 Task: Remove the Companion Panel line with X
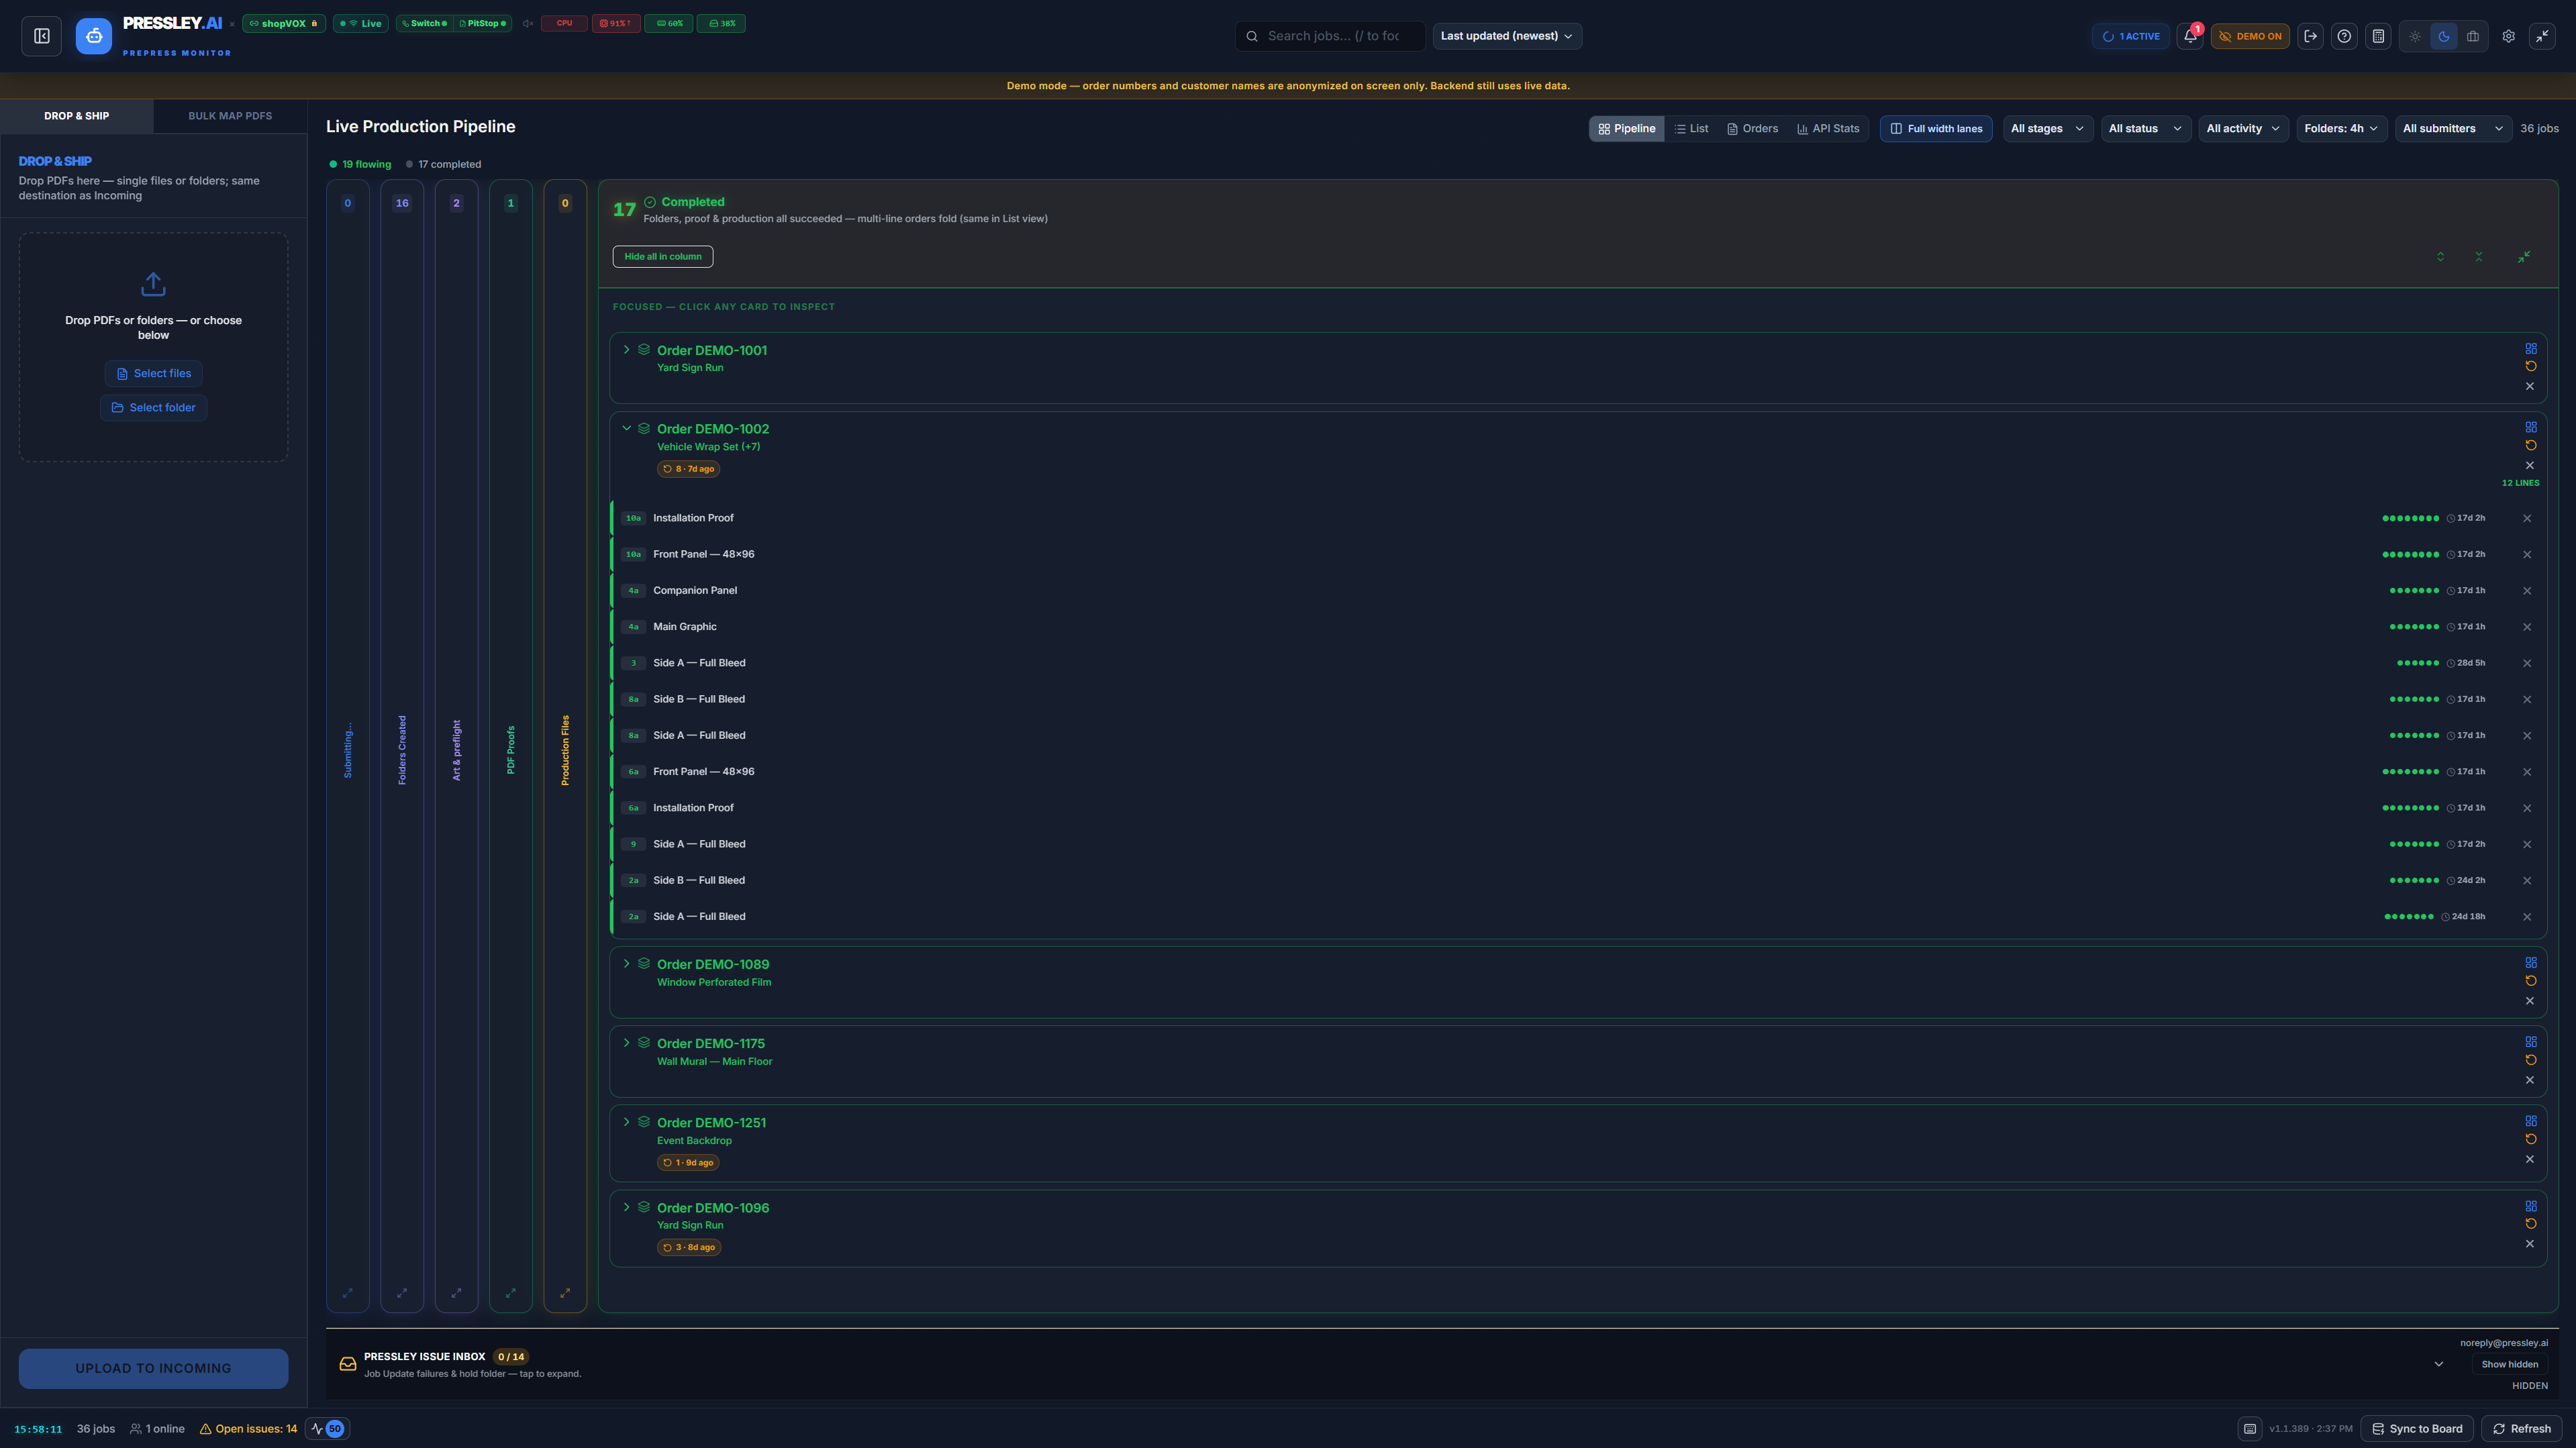coord(2527,591)
